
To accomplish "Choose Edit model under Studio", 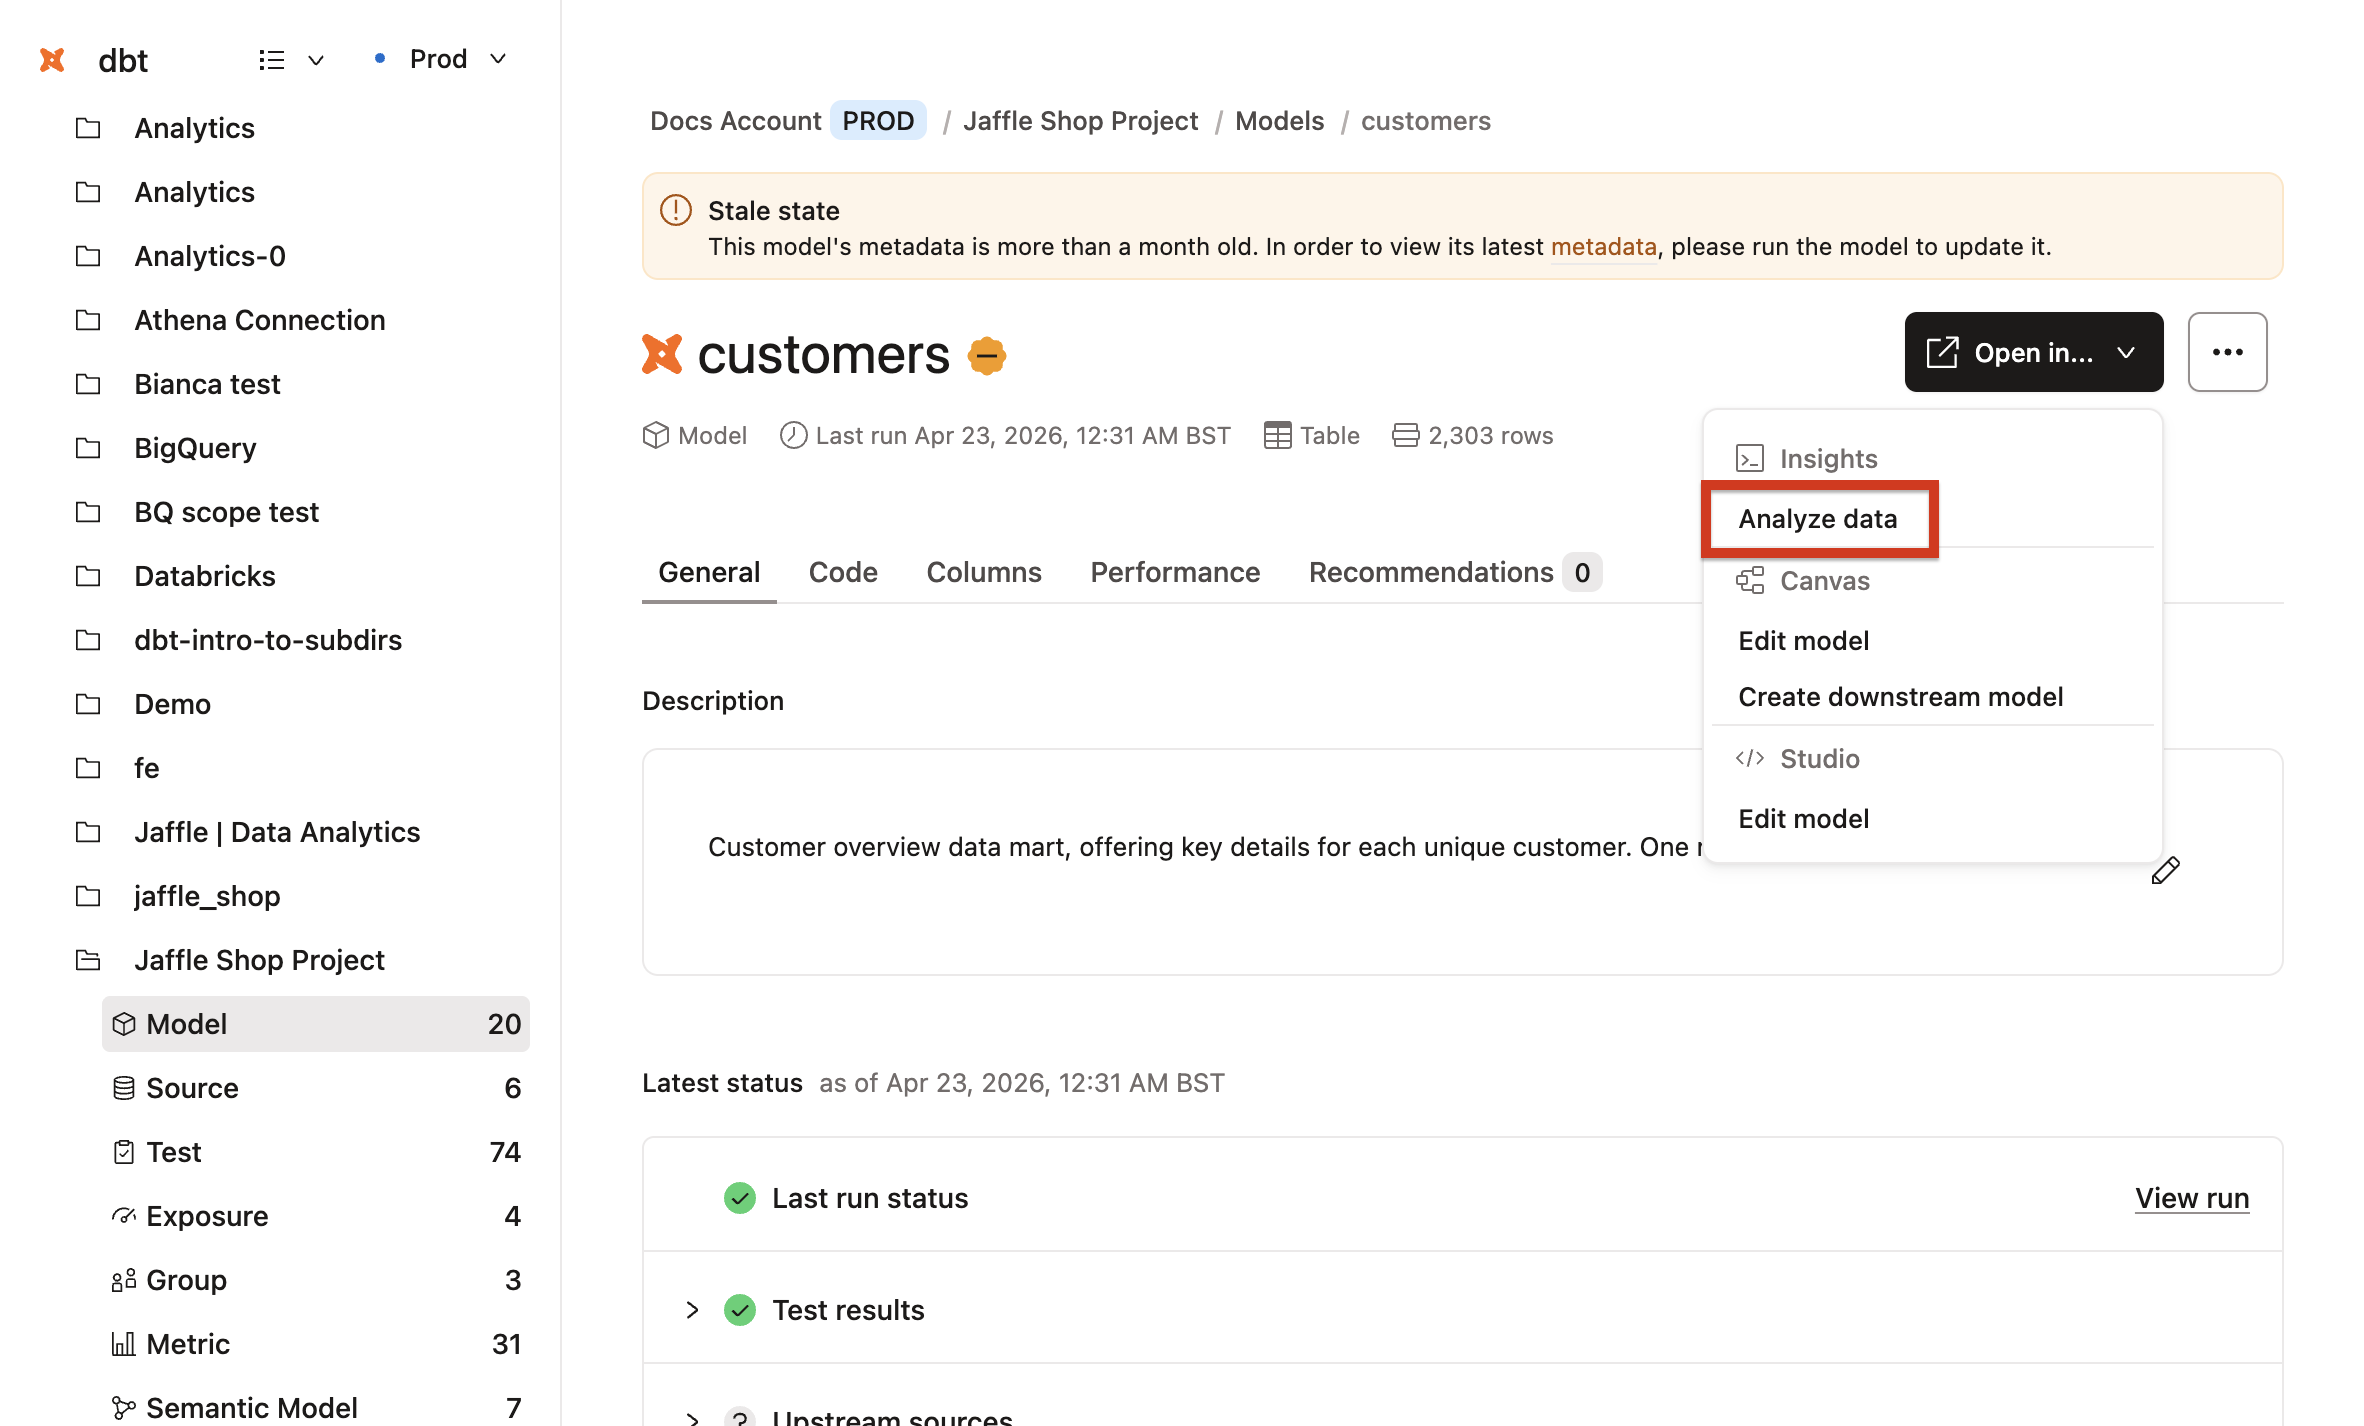I will (1804, 818).
